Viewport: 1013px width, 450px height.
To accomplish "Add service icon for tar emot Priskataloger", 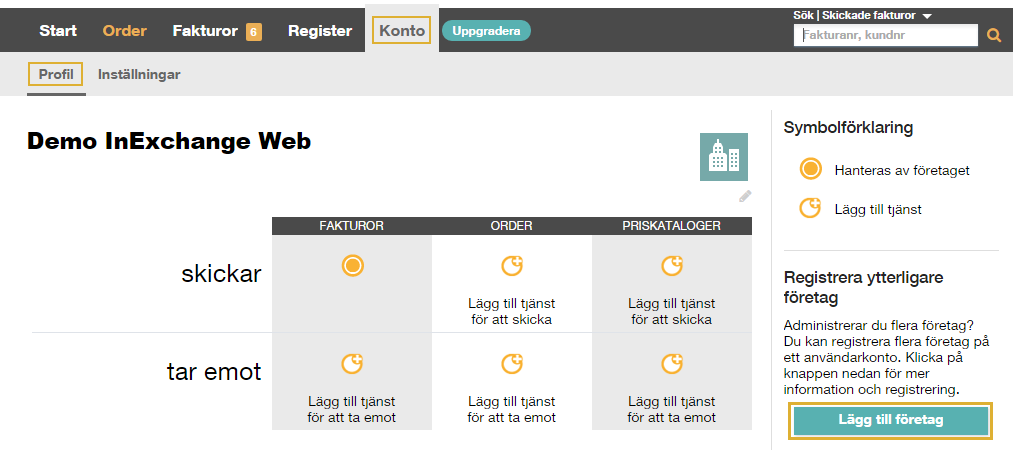I will 672,364.
